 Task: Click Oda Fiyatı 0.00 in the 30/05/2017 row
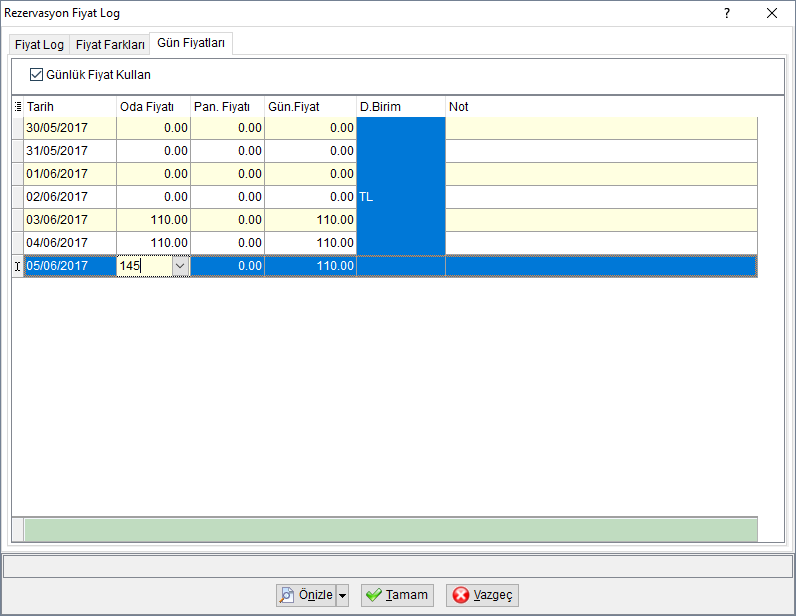tap(153, 128)
